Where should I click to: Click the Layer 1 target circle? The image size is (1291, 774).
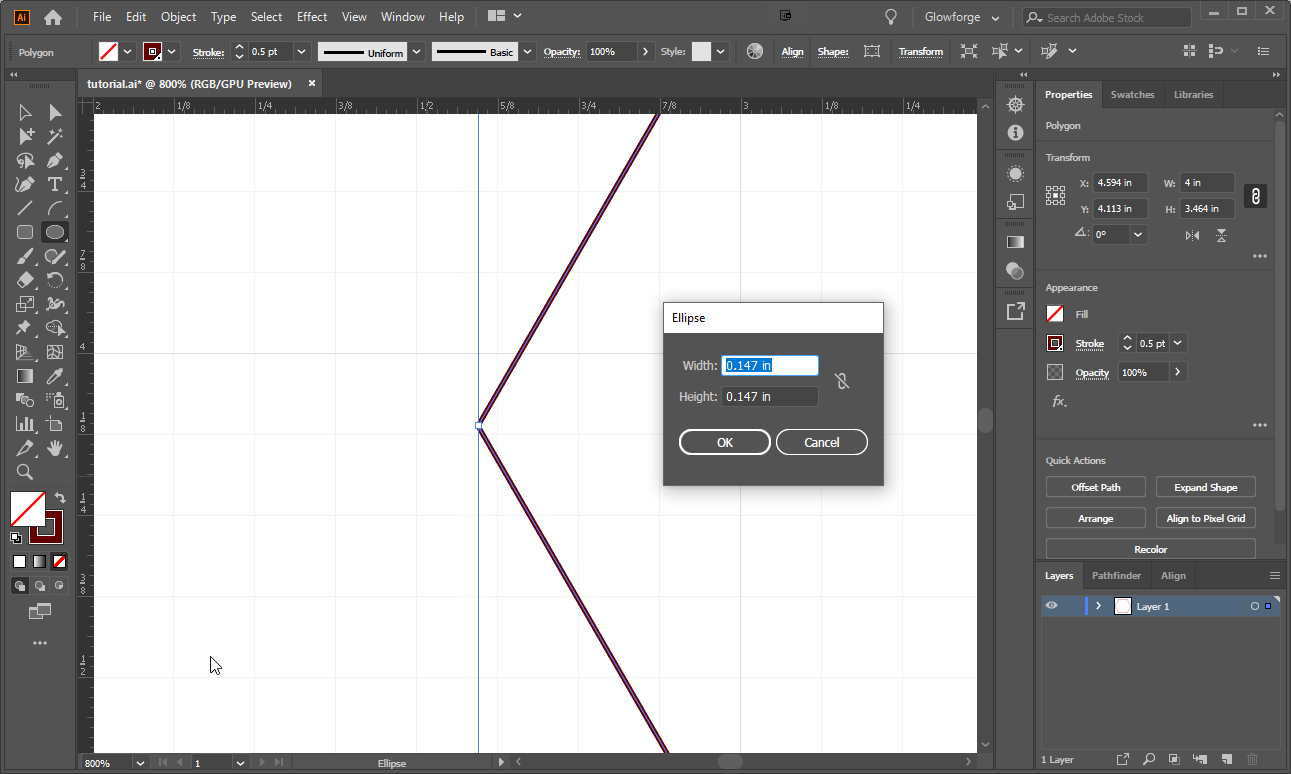(x=1255, y=606)
